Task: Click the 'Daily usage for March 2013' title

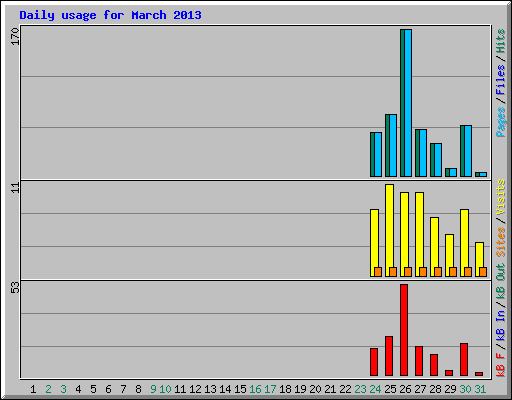Action: pyautogui.click(x=110, y=15)
